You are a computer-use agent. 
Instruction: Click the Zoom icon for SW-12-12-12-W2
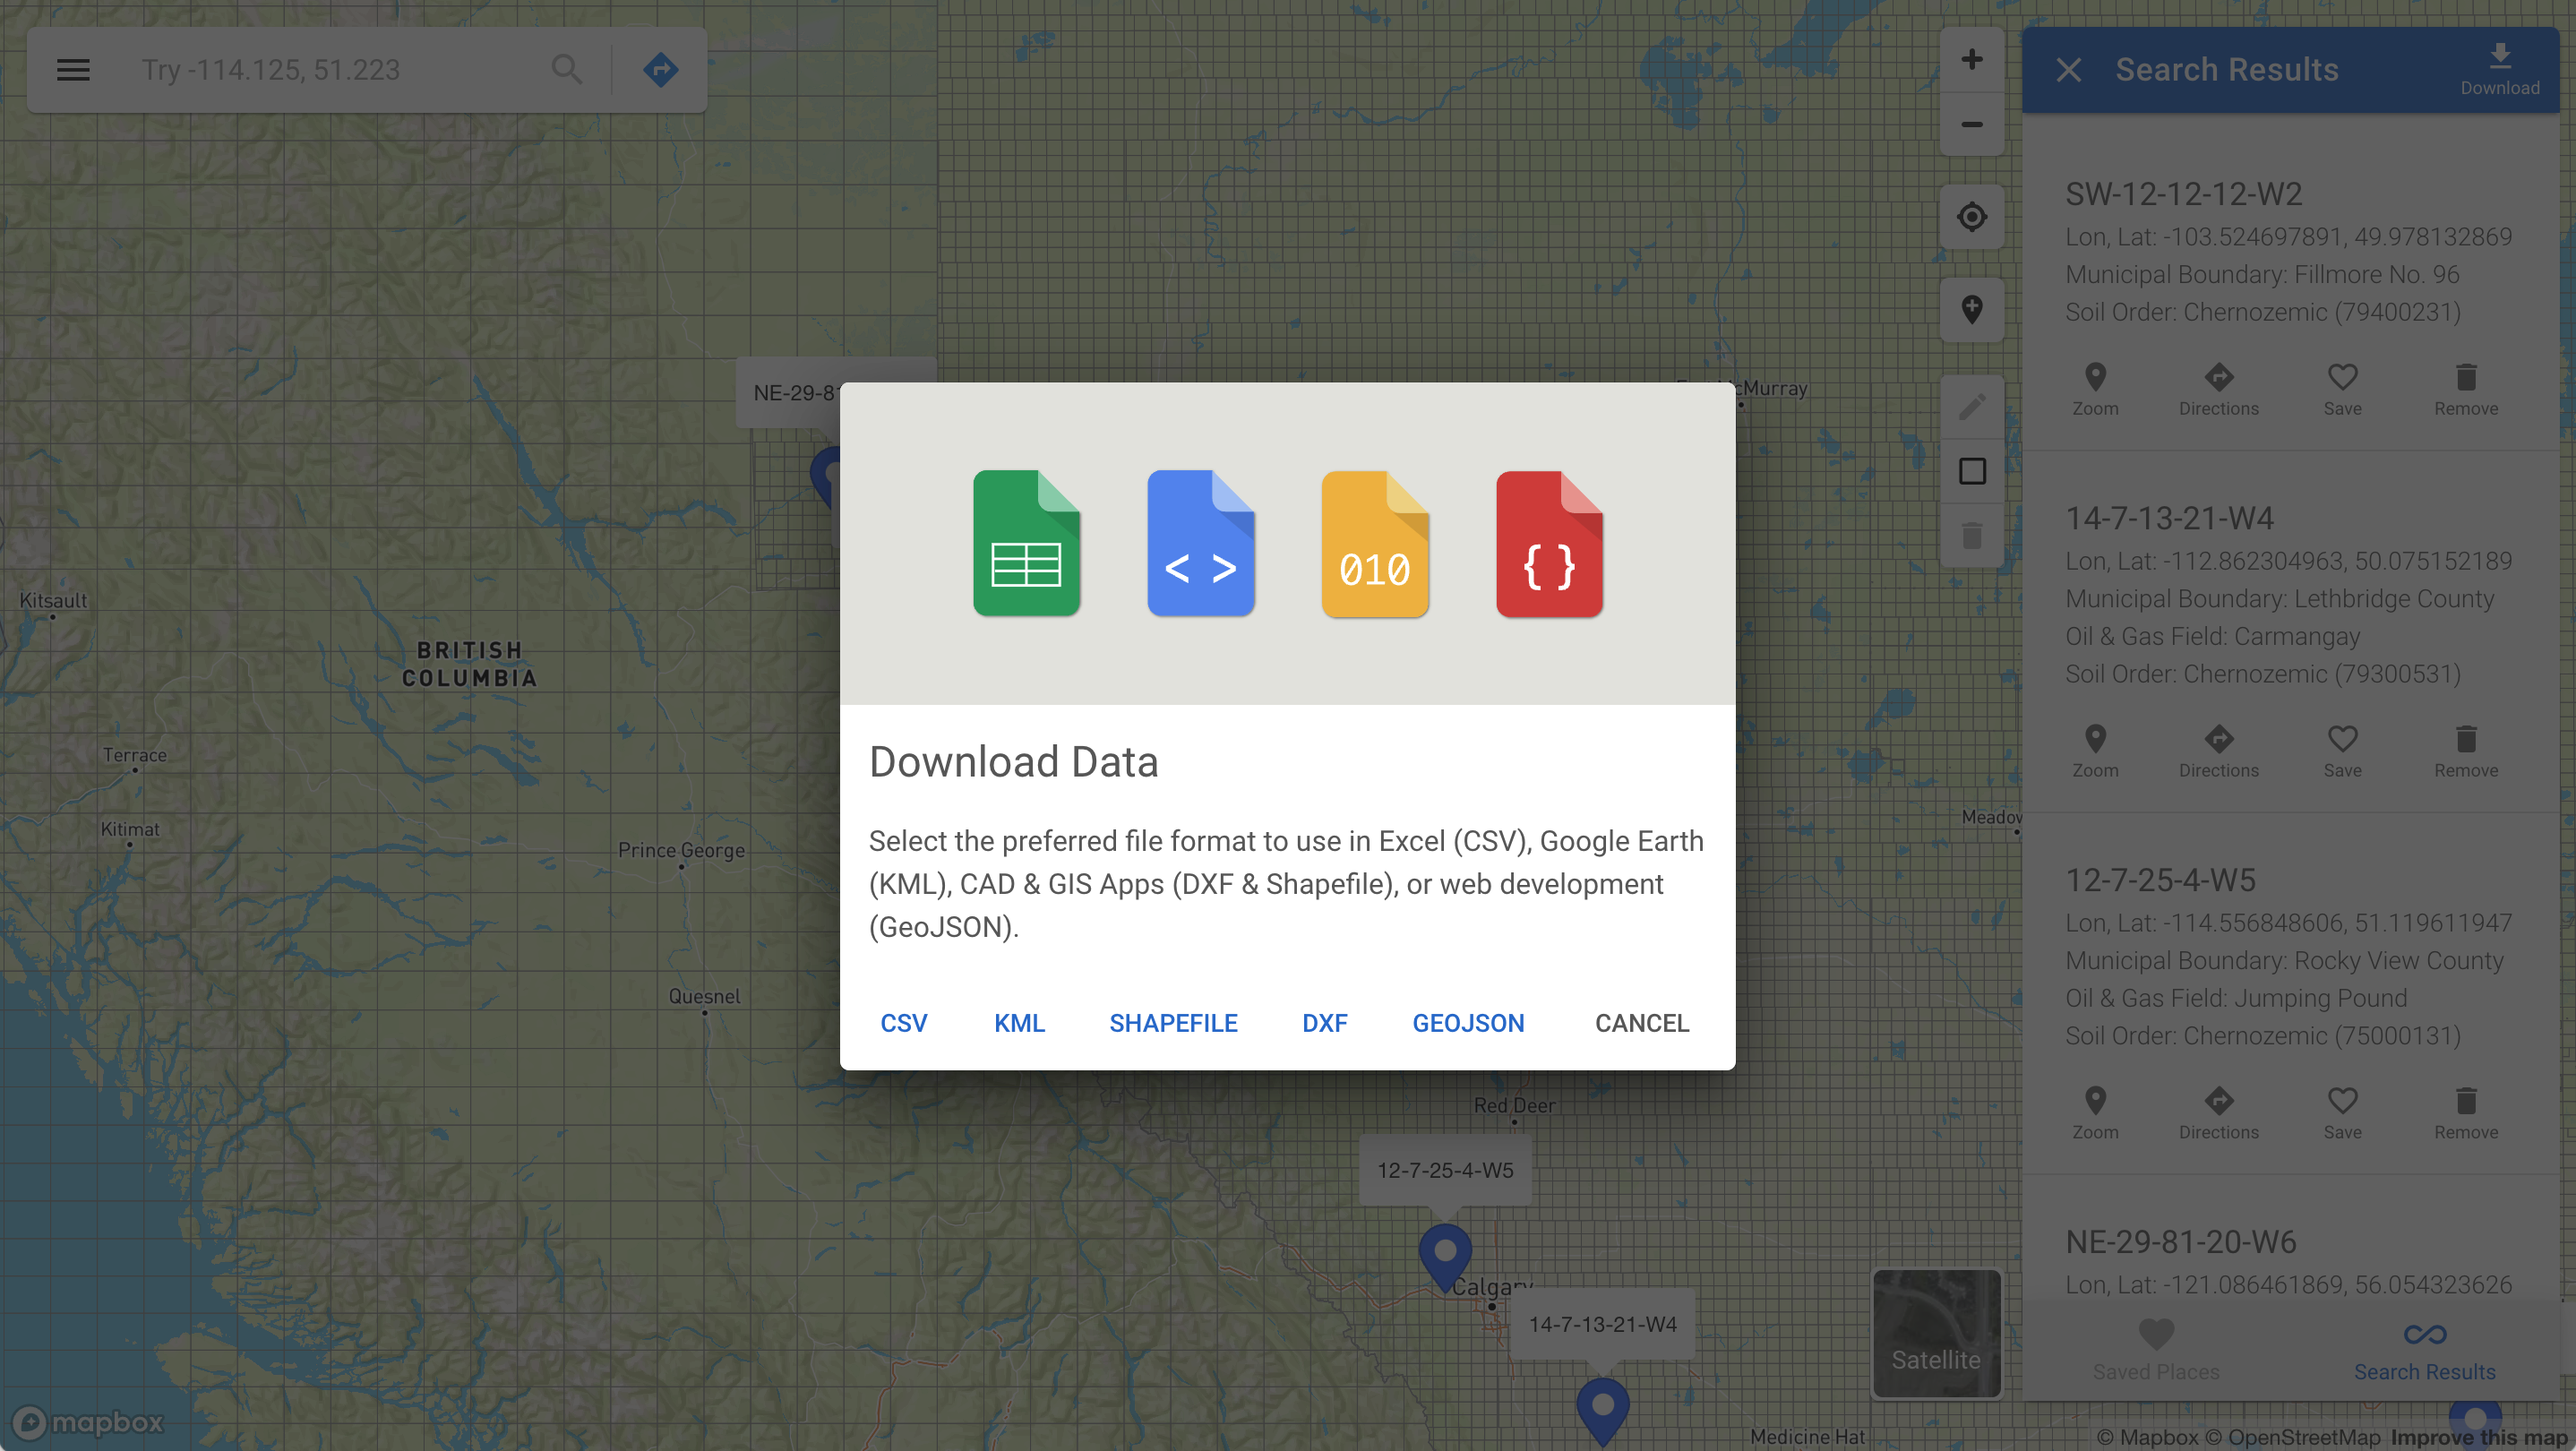2095,377
